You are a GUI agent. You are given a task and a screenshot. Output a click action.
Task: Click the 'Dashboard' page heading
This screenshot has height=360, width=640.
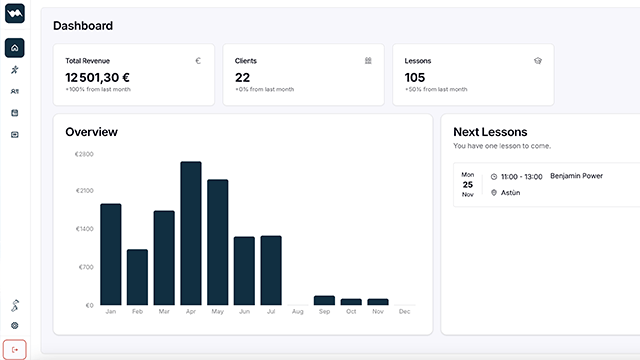click(x=83, y=26)
